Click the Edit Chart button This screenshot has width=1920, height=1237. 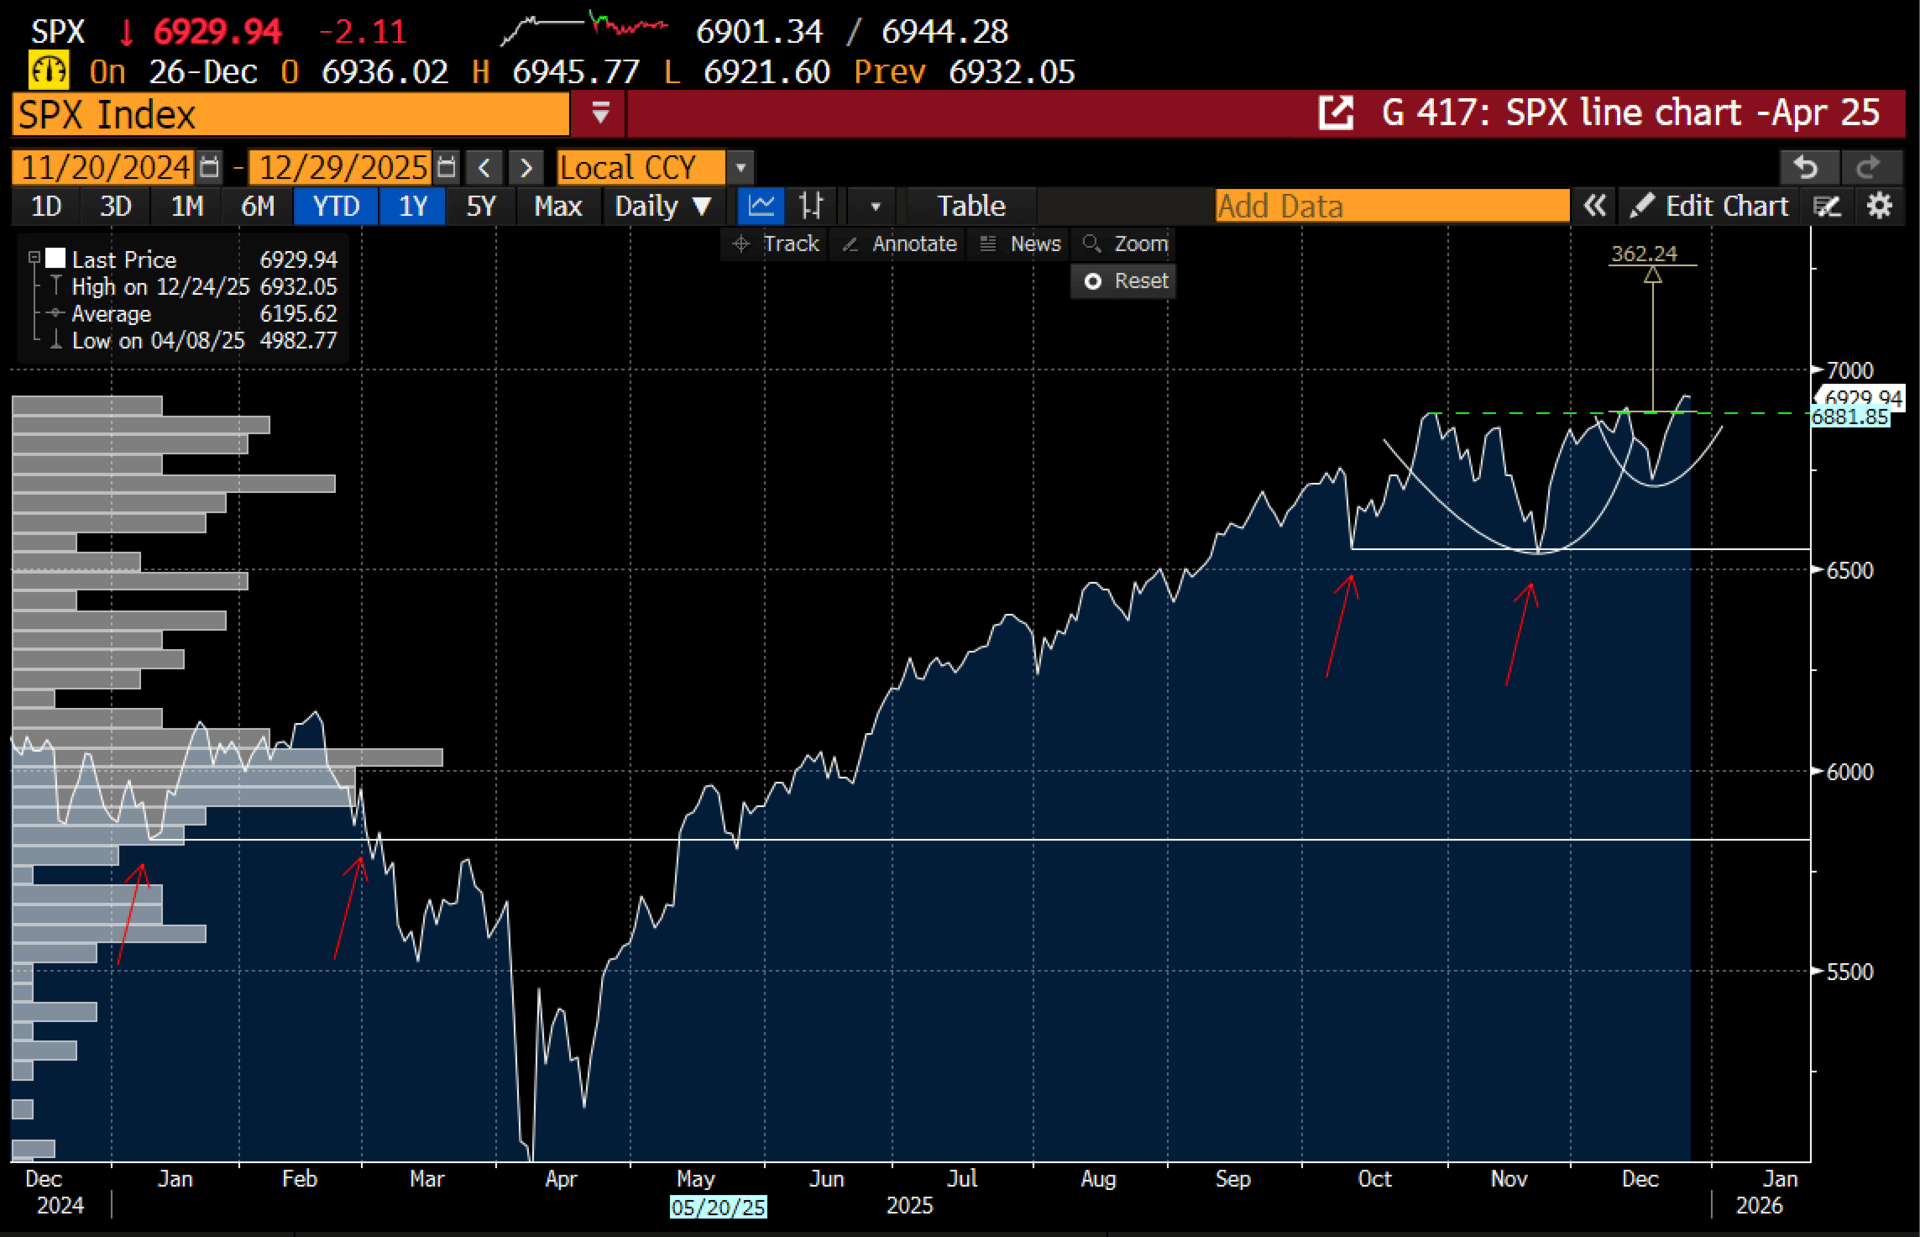point(1710,206)
